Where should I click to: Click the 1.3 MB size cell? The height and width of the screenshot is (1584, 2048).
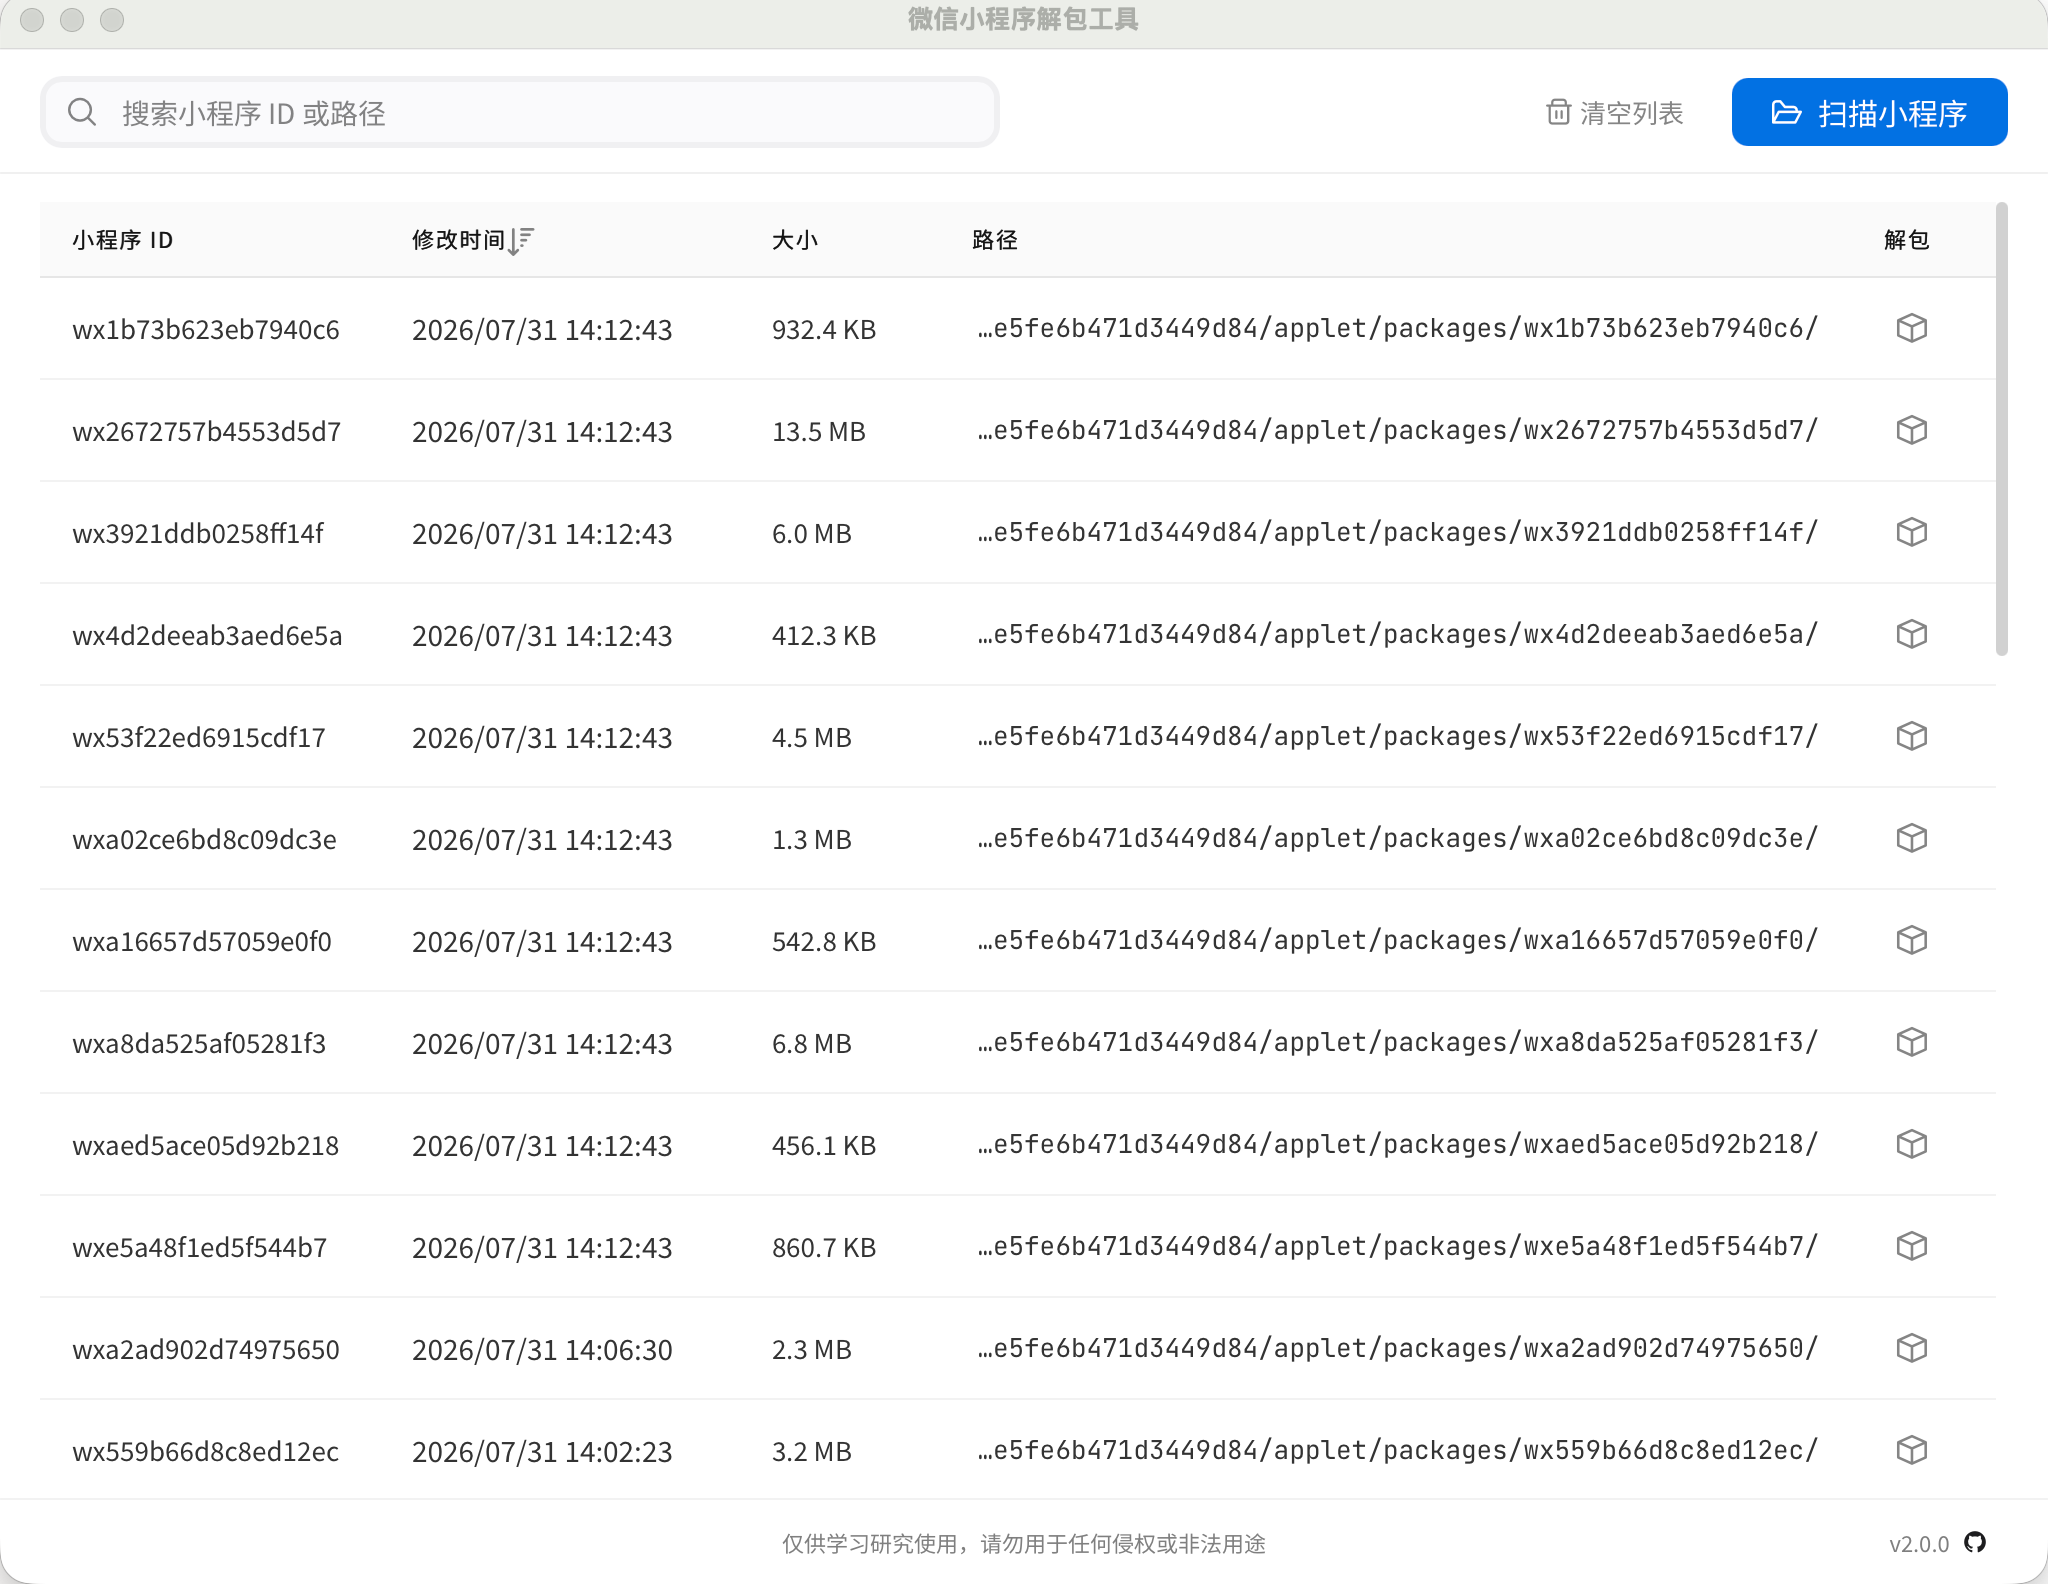tap(812, 840)
